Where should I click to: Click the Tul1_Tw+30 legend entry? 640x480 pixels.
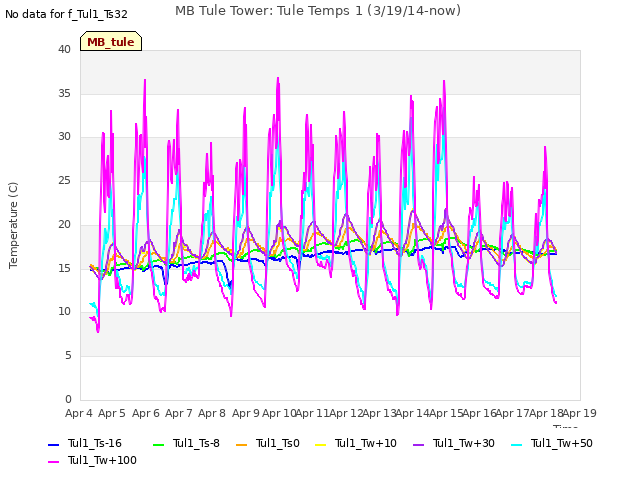click(454, 443)
